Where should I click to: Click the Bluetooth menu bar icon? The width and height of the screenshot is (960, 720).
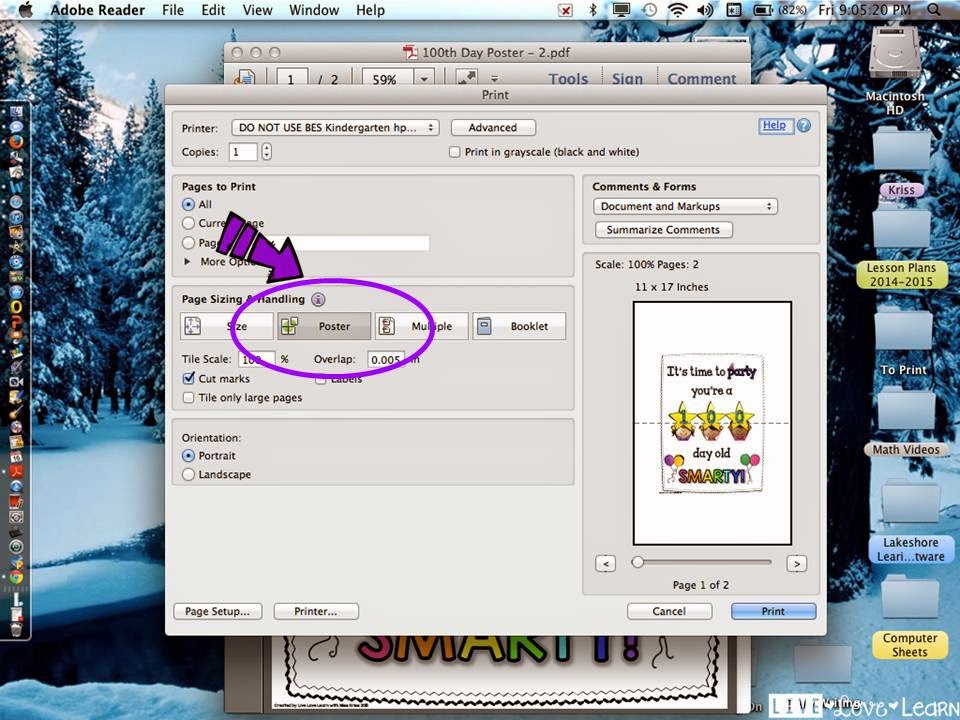pyautogui.click(x=593, y=10)
